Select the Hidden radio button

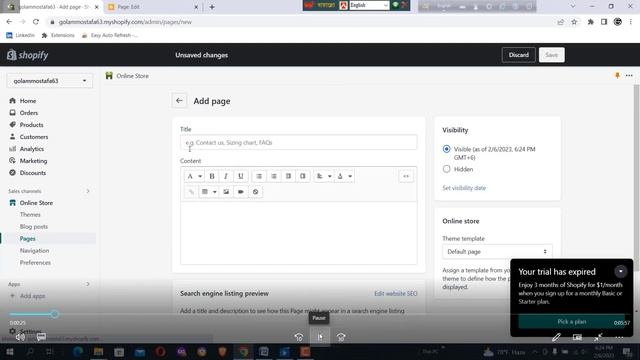tap(447, 169)
